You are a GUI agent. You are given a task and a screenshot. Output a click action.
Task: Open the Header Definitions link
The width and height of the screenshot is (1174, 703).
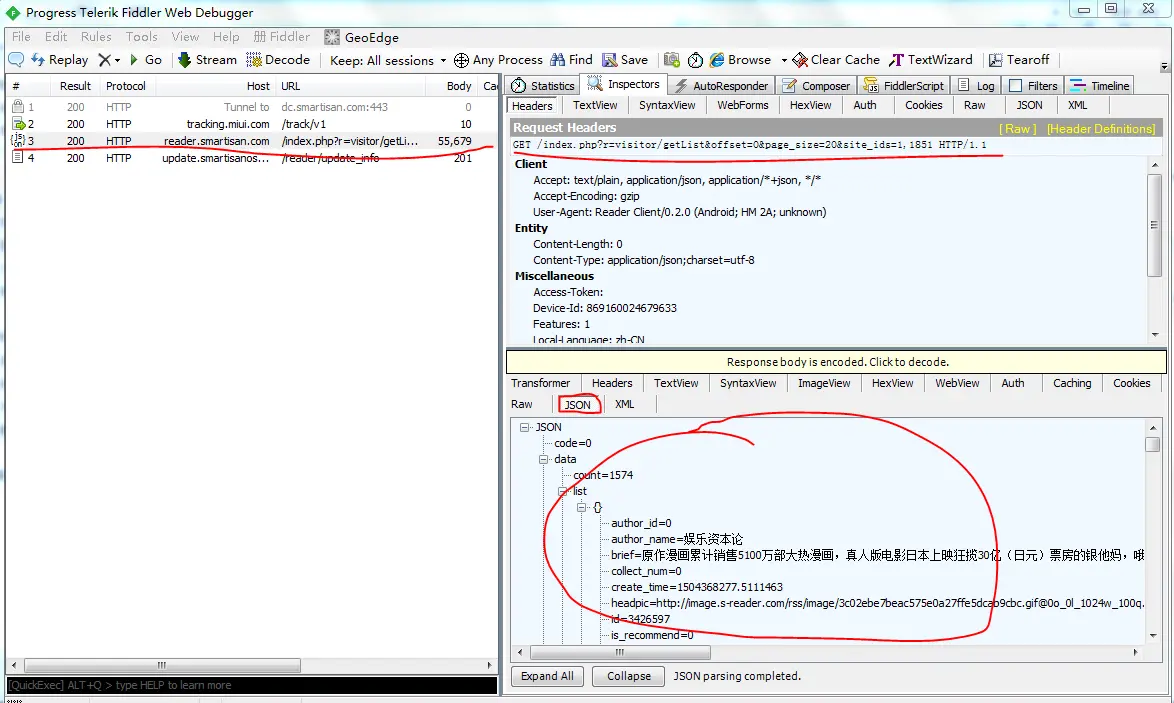click(1101, 129)
